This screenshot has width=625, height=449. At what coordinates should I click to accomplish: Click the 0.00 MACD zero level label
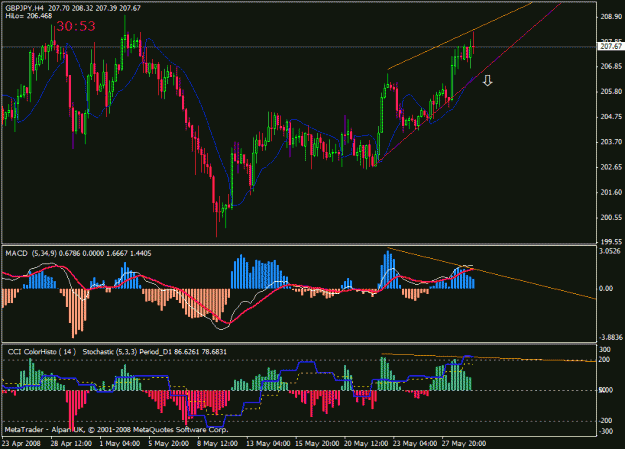point(606,288)
